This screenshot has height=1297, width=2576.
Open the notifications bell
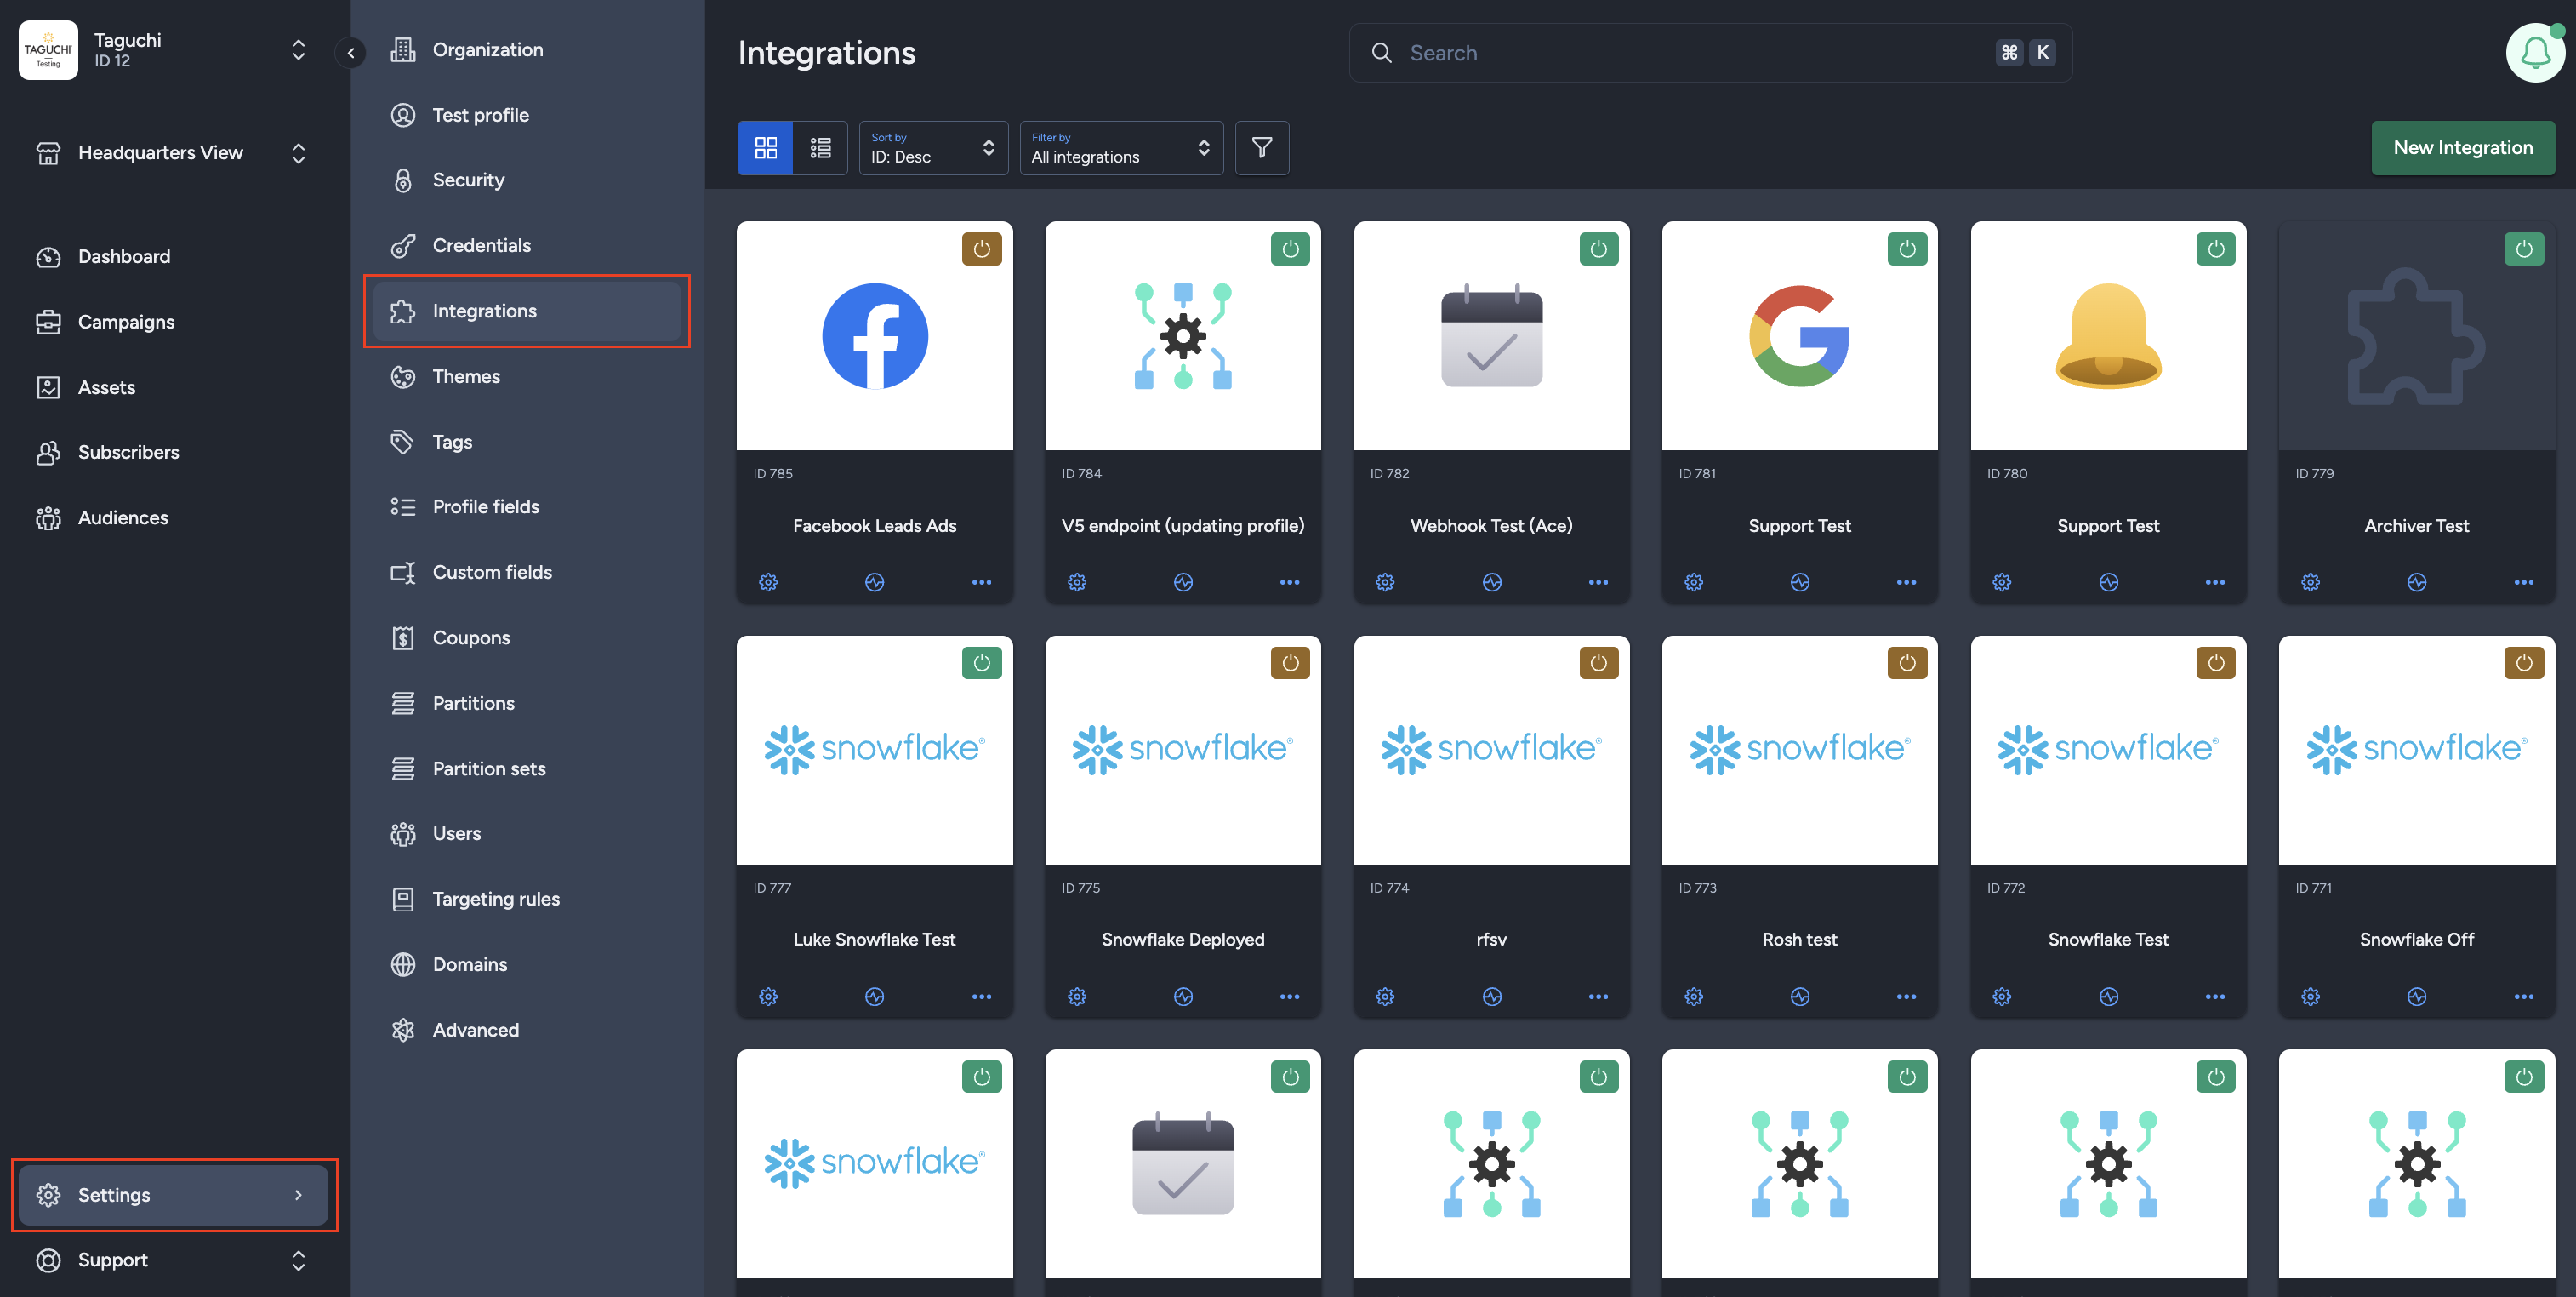pyautogui.click(x=2534, y=52)
